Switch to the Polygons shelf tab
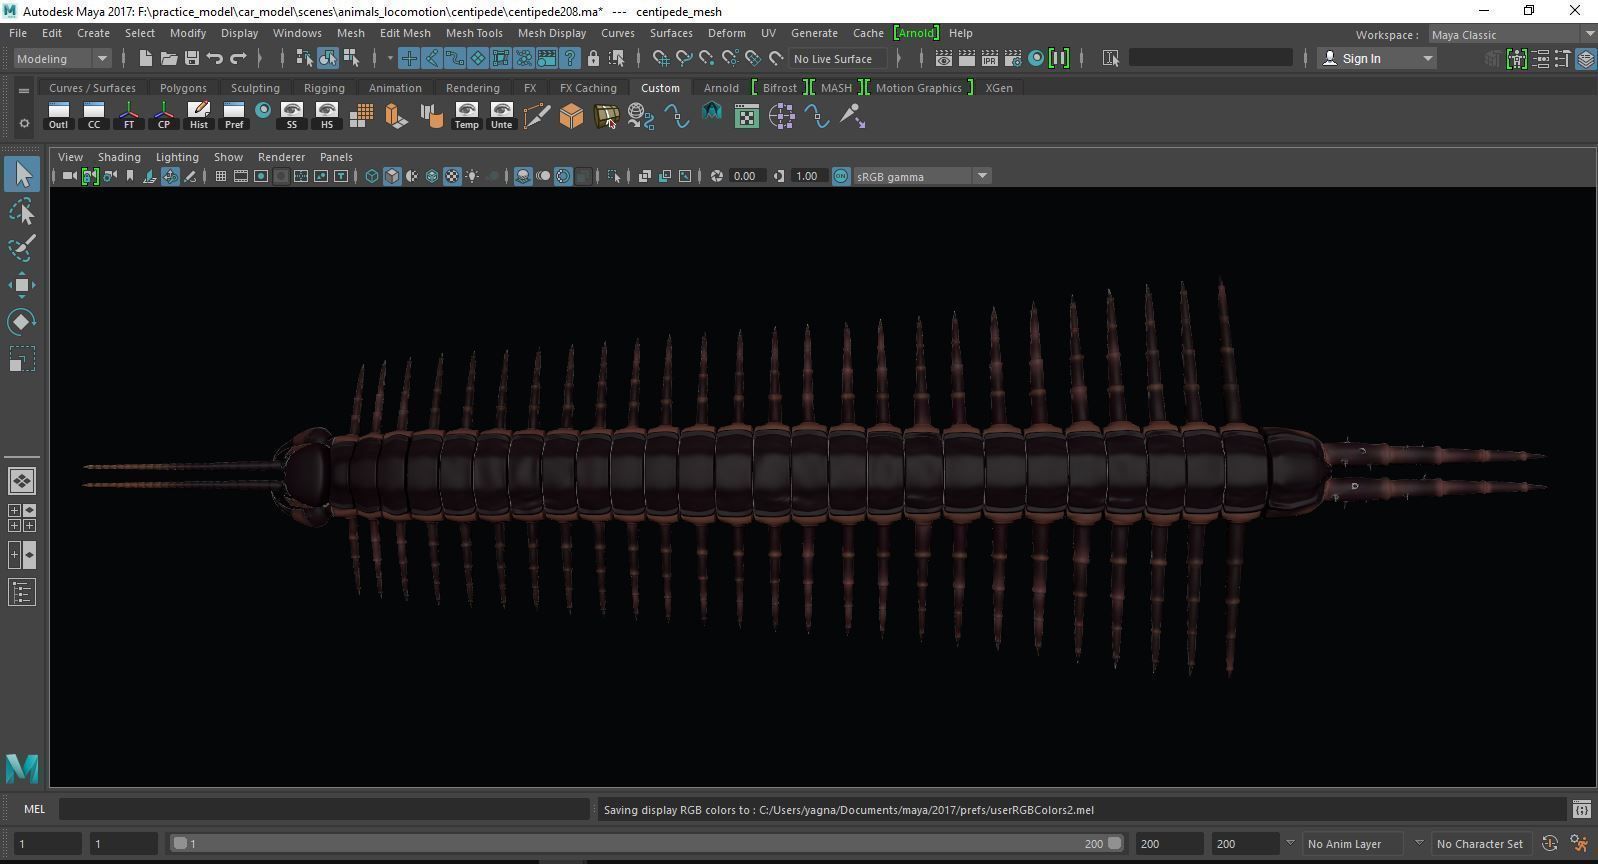The image size is (1598, 864). (183, 88)
